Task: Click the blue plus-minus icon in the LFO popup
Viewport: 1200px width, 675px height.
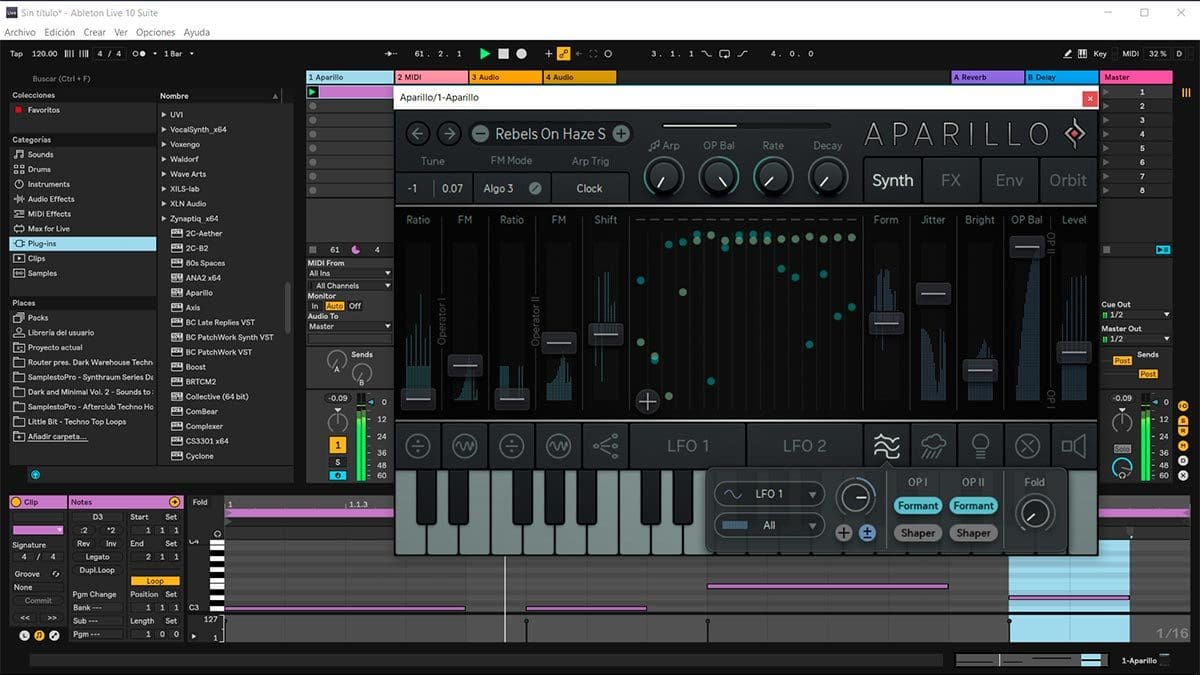Action: pos(867,533)
